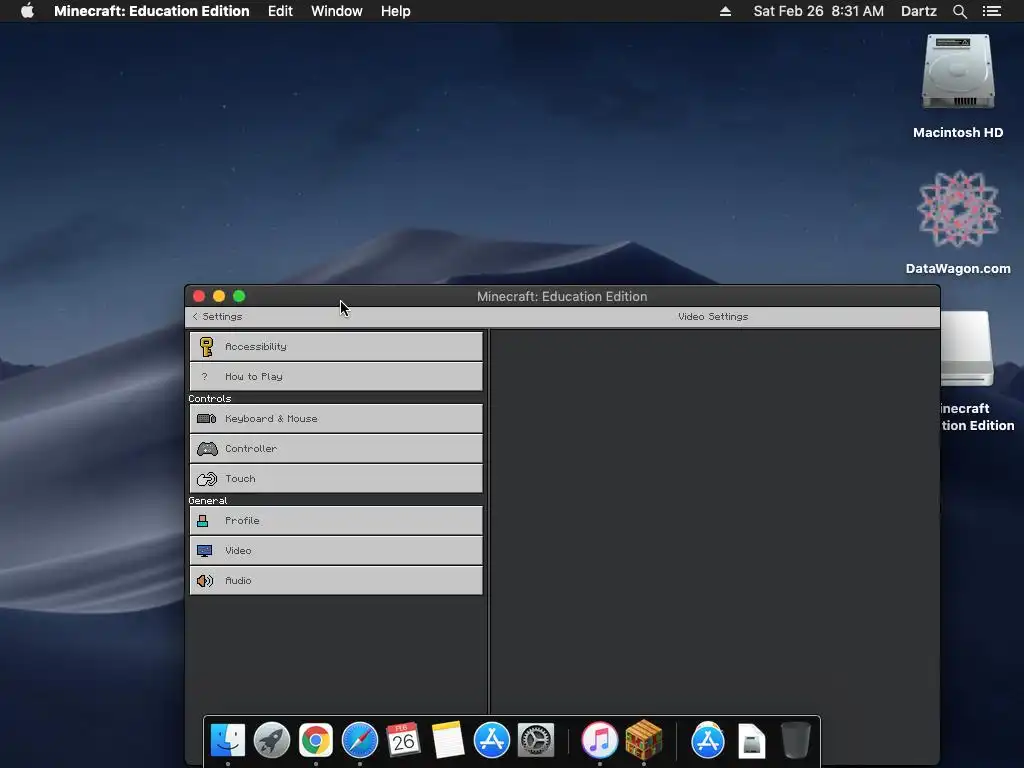Click the touch hand icon

[207, 479]
